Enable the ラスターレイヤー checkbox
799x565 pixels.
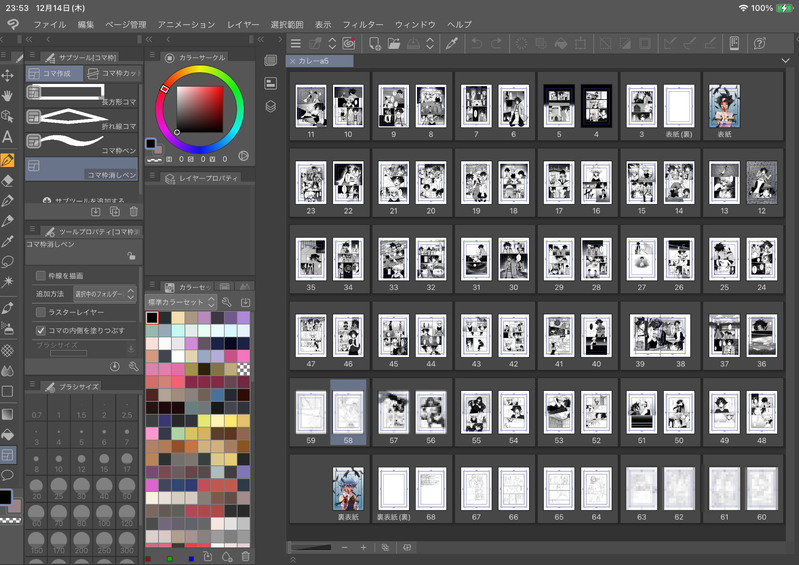[x=41, y=312]
